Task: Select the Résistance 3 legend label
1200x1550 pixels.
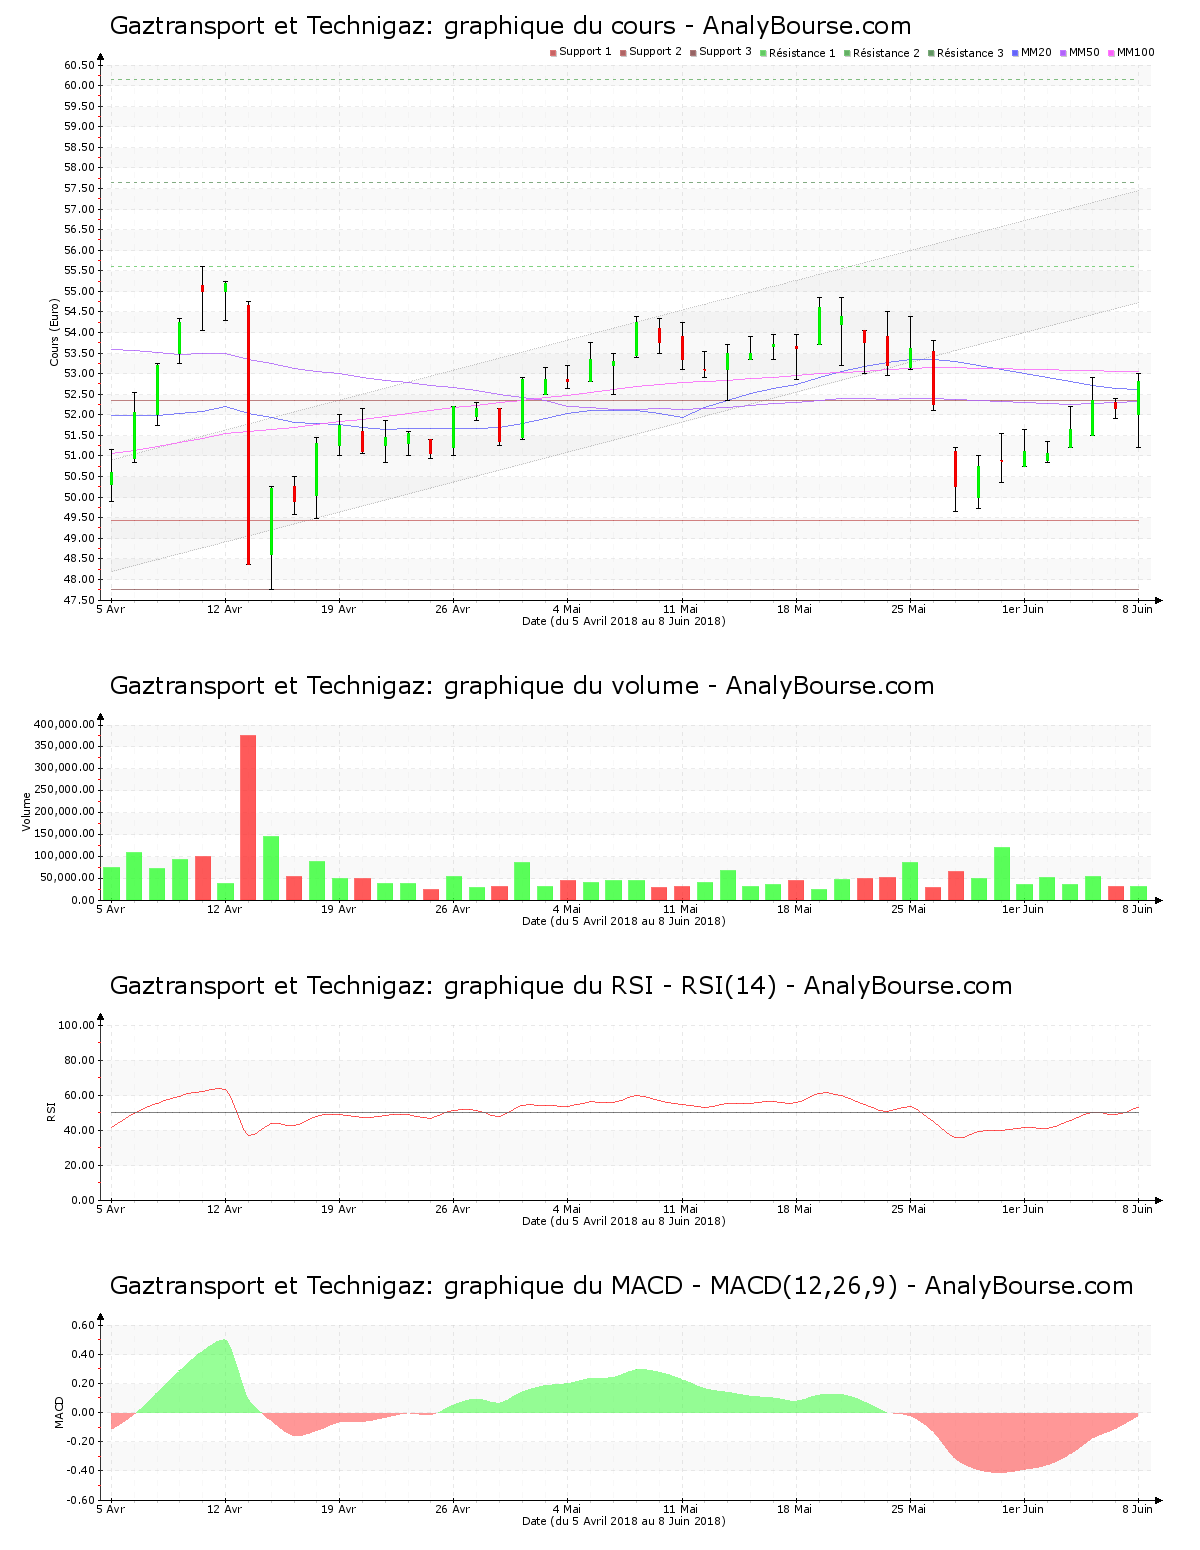Action: pyautogui.click(x=970, y=53)
